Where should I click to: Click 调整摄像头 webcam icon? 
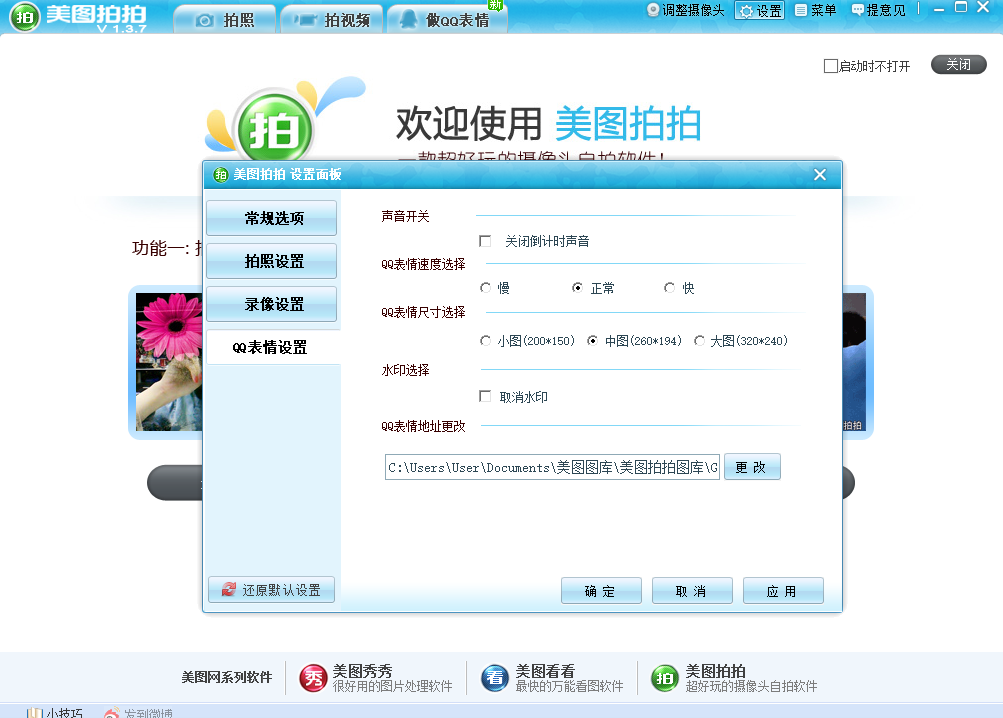pos(654,10)
